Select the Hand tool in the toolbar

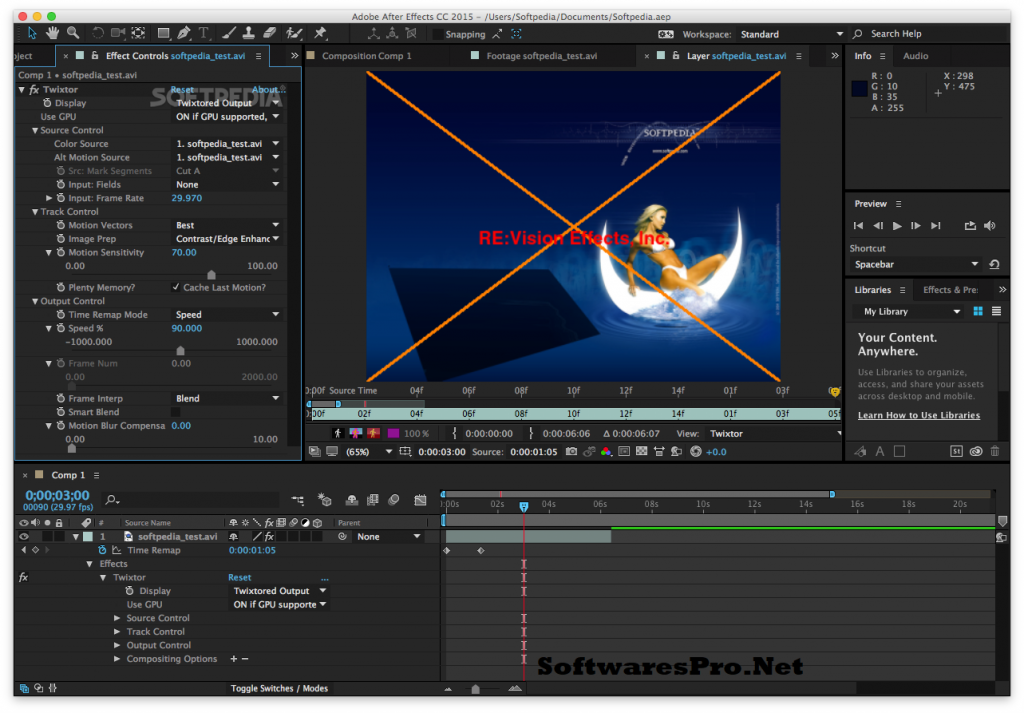(x=52, y=33)
